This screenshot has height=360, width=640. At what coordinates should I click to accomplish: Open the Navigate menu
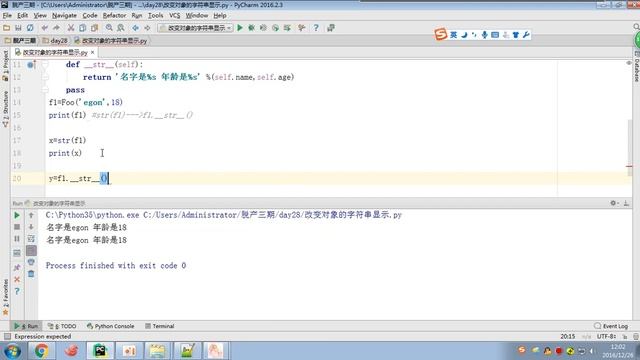coord(64,16)
